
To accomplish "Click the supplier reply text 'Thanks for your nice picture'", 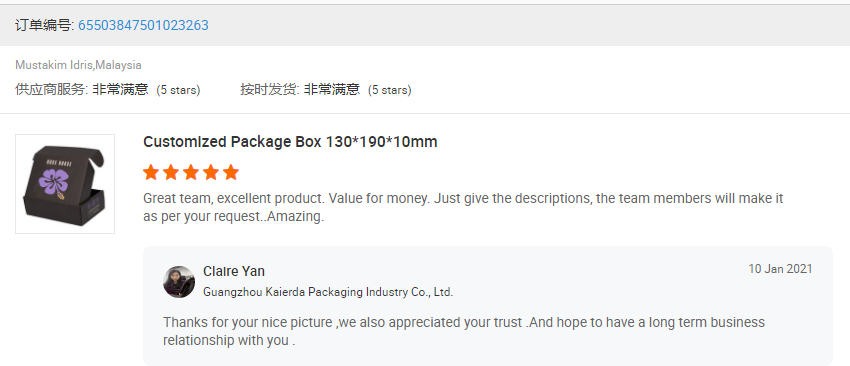I will pos(464,331).
